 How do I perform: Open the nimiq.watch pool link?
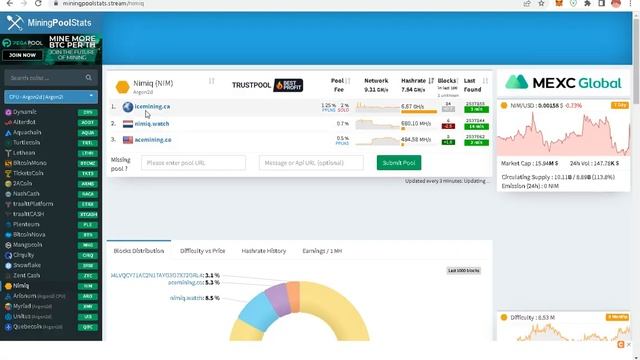[151, 124]
